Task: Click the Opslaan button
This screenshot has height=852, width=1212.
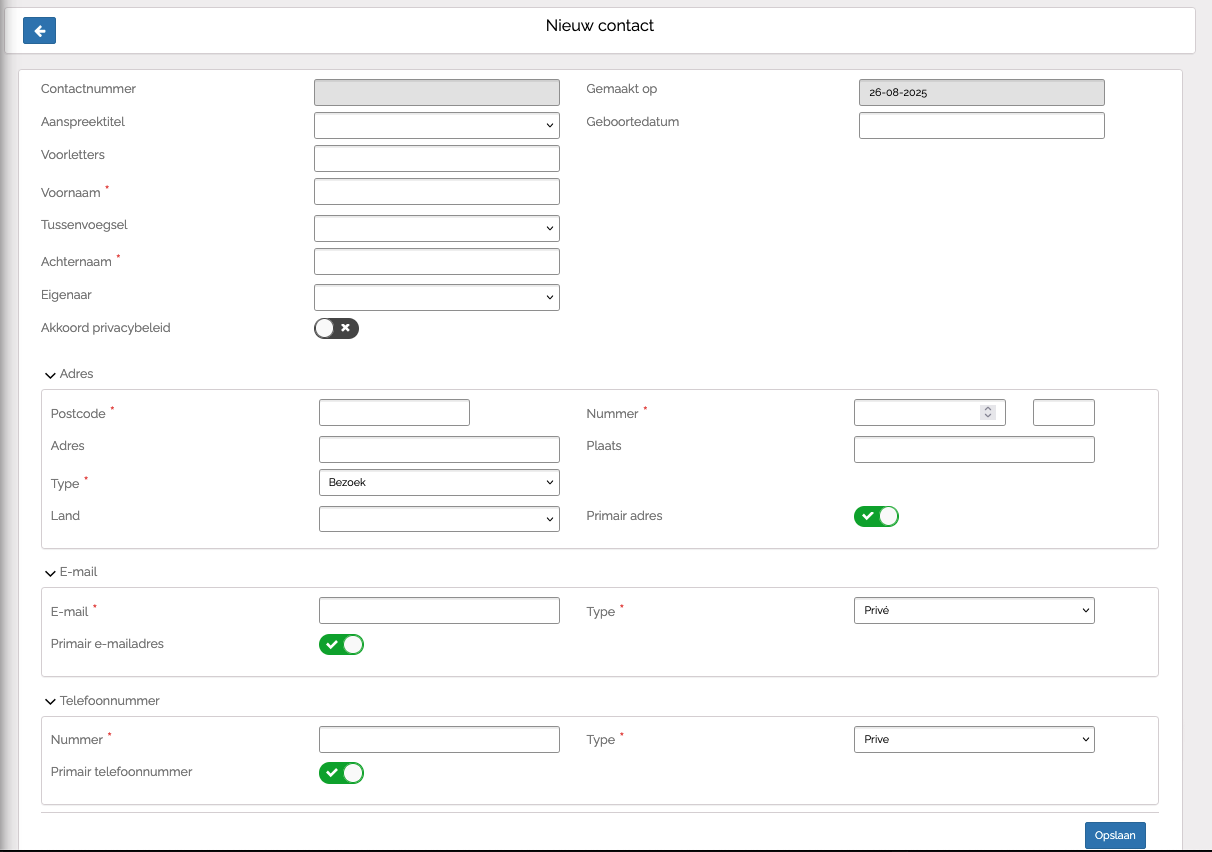Action: click(1115, 835)
